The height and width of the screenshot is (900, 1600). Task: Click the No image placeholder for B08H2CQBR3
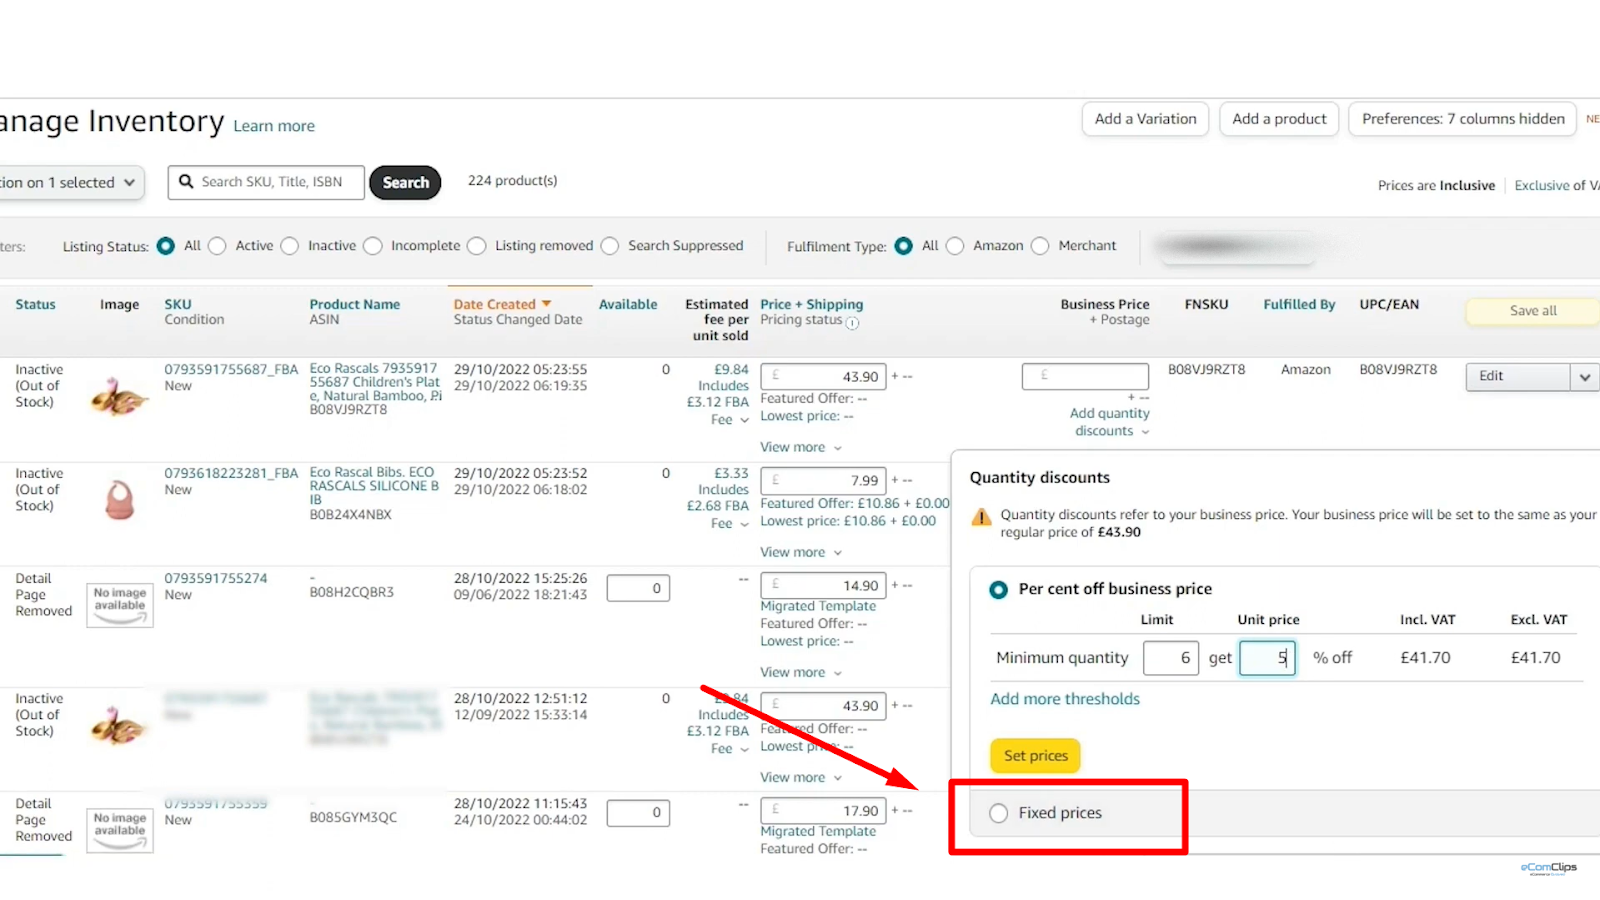(120, 605)
